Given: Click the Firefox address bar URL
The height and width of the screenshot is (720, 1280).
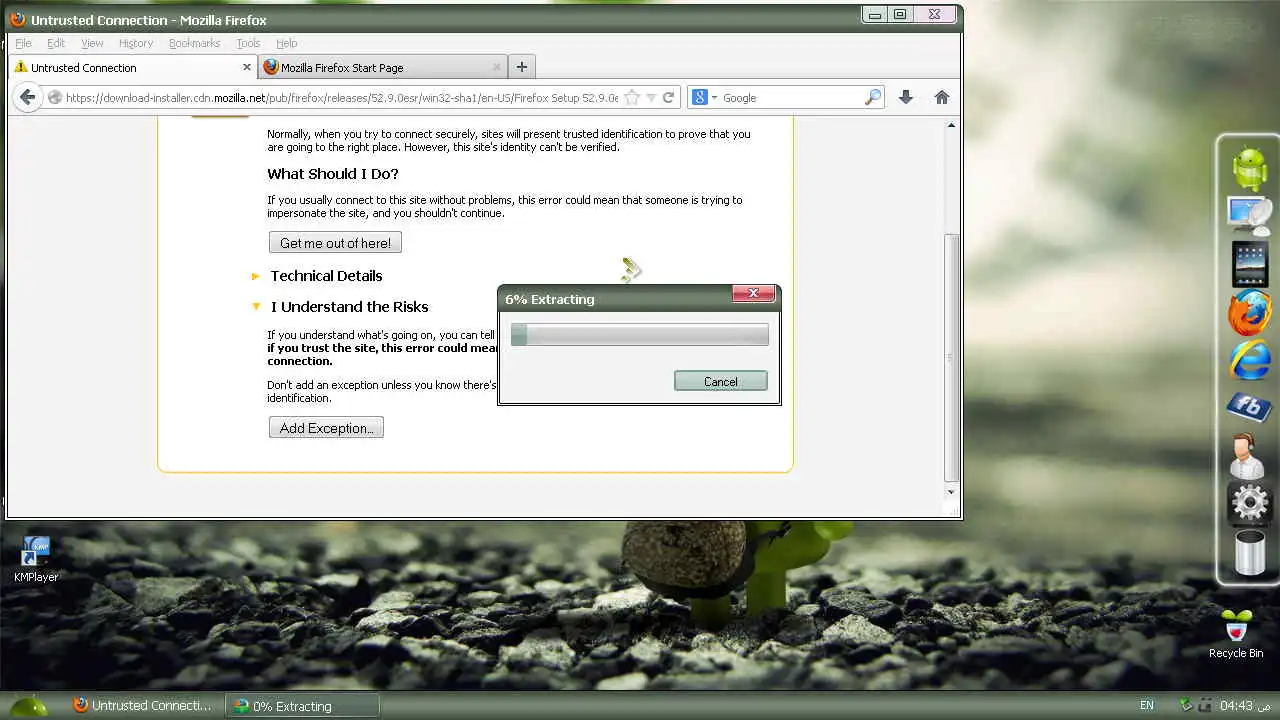Looking at the screenshot, I should coord(341,97).
